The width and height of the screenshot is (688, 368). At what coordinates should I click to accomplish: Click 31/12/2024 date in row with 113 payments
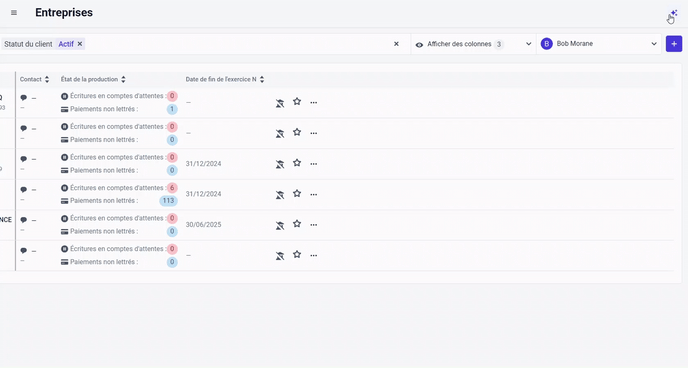click(204, 194)
